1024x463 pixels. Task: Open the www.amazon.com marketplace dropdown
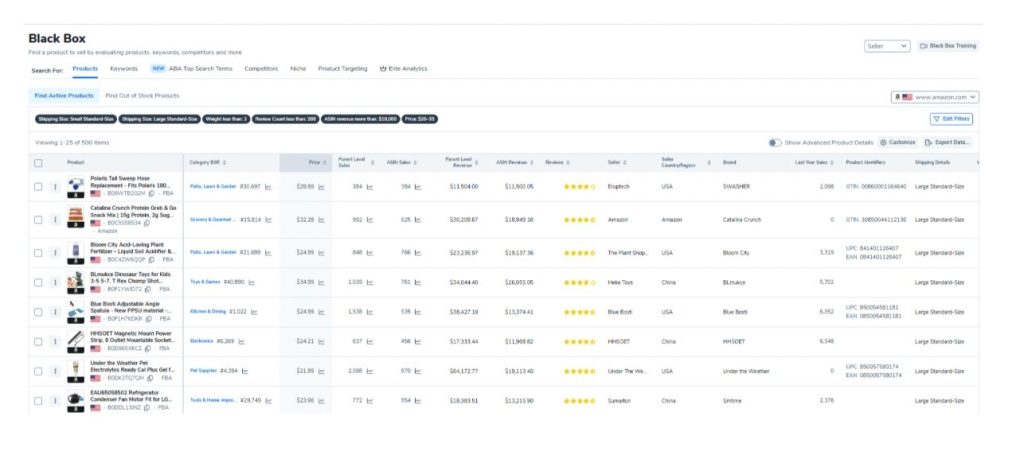[935, 97]
